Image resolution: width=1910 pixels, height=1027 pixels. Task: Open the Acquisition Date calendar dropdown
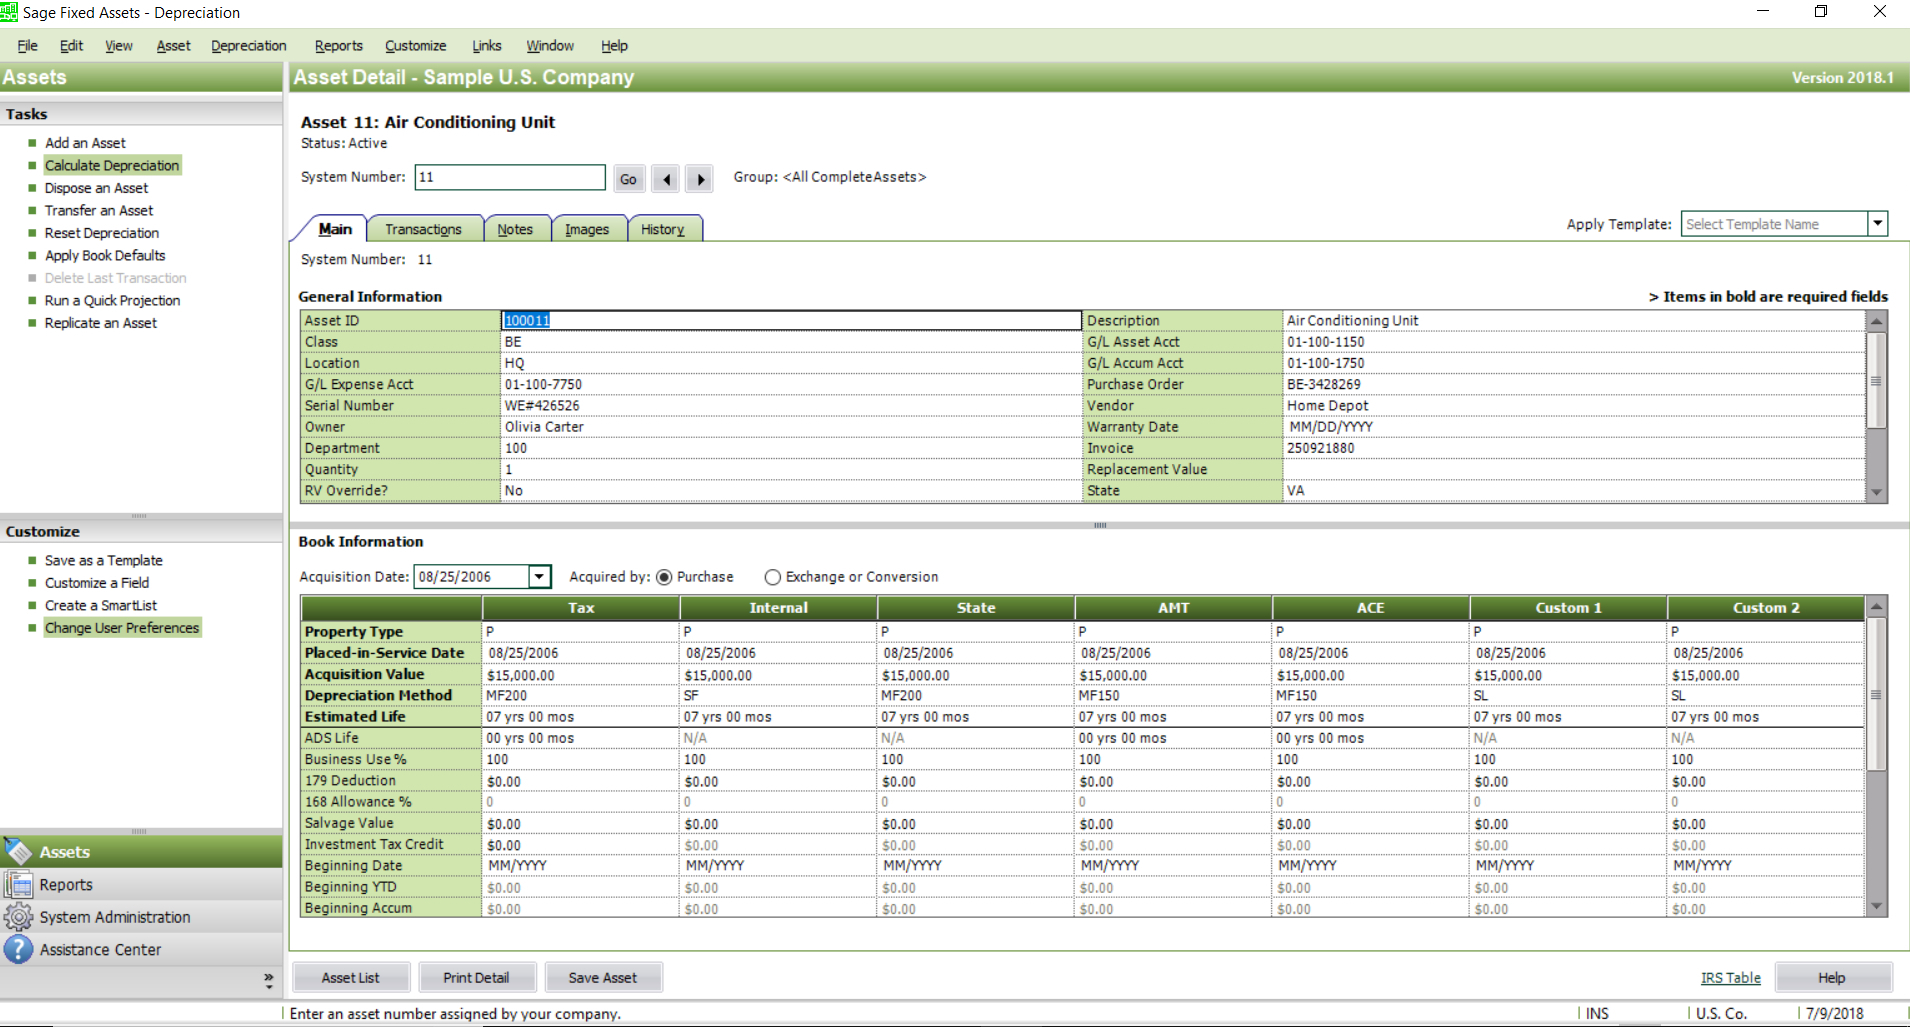(x=539, y=577)
